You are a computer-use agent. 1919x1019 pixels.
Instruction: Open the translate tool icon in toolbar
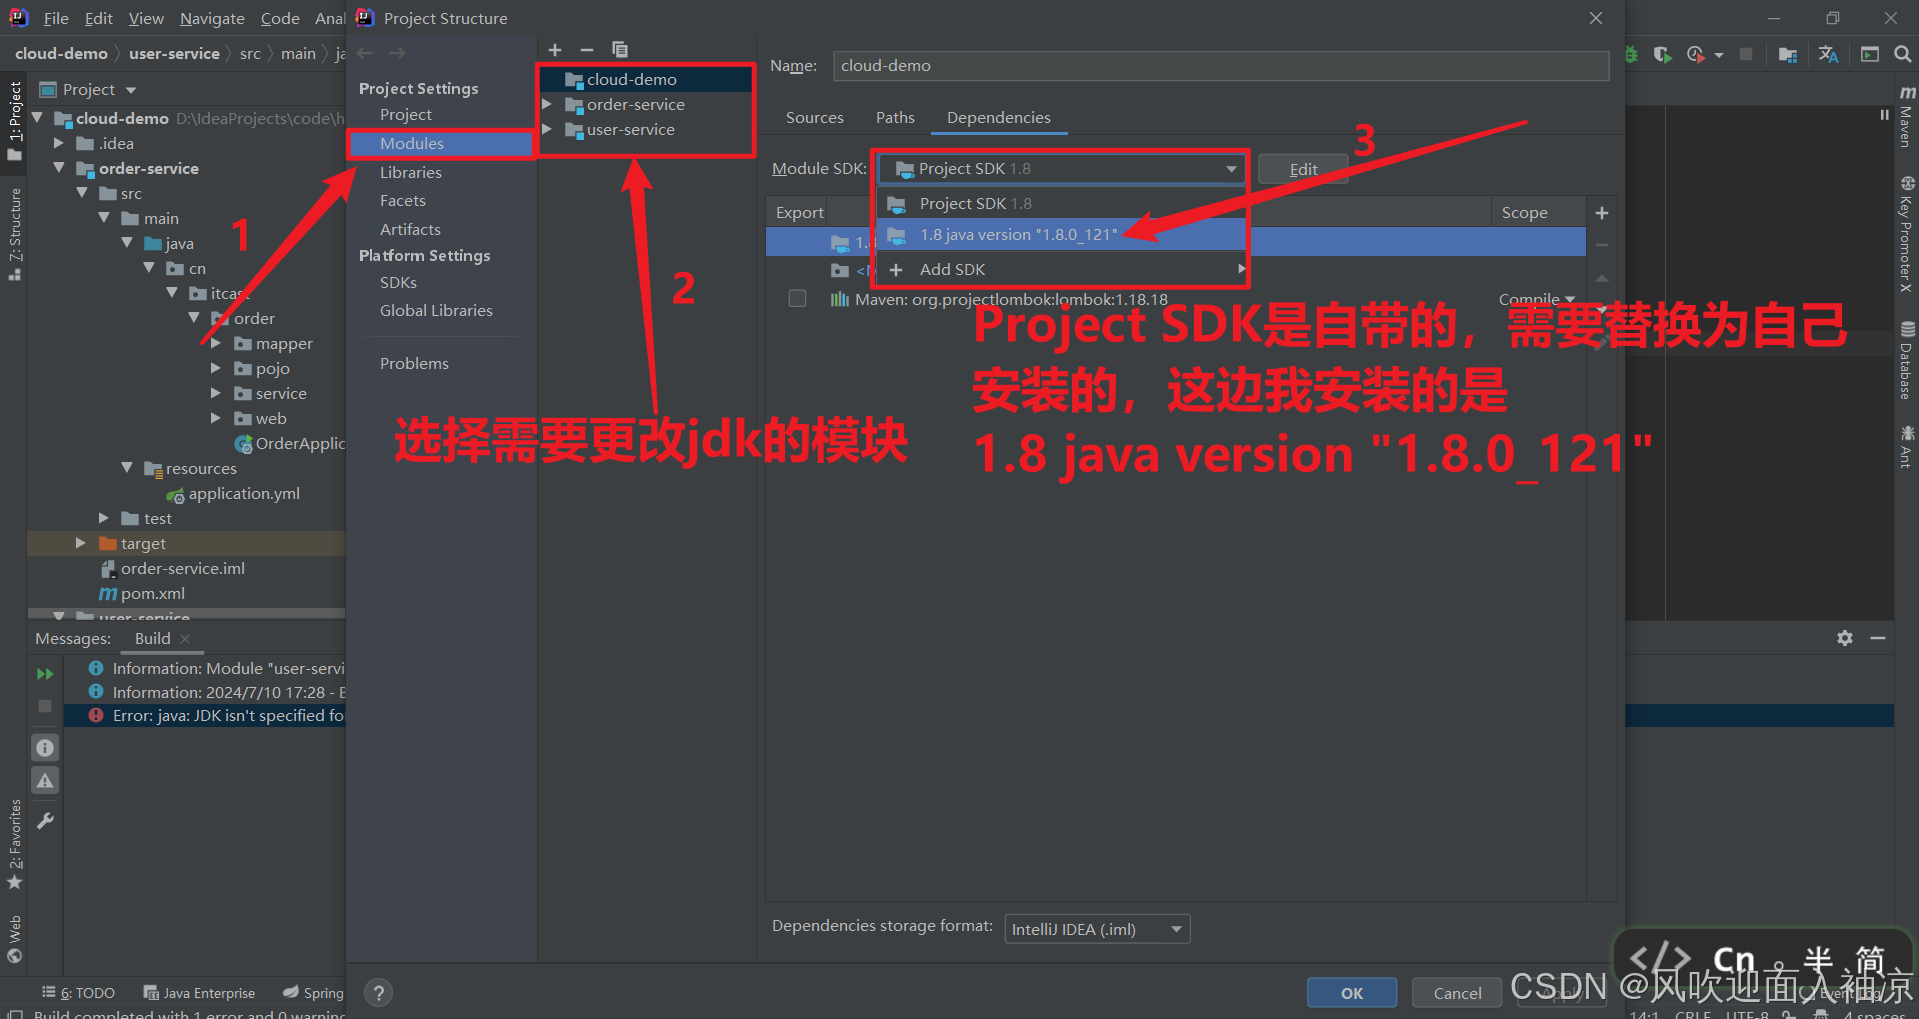pos(1829,54)
